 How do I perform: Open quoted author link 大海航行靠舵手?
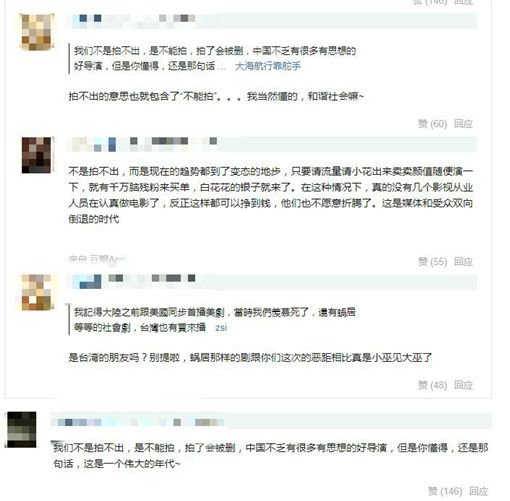click(268, 66)
